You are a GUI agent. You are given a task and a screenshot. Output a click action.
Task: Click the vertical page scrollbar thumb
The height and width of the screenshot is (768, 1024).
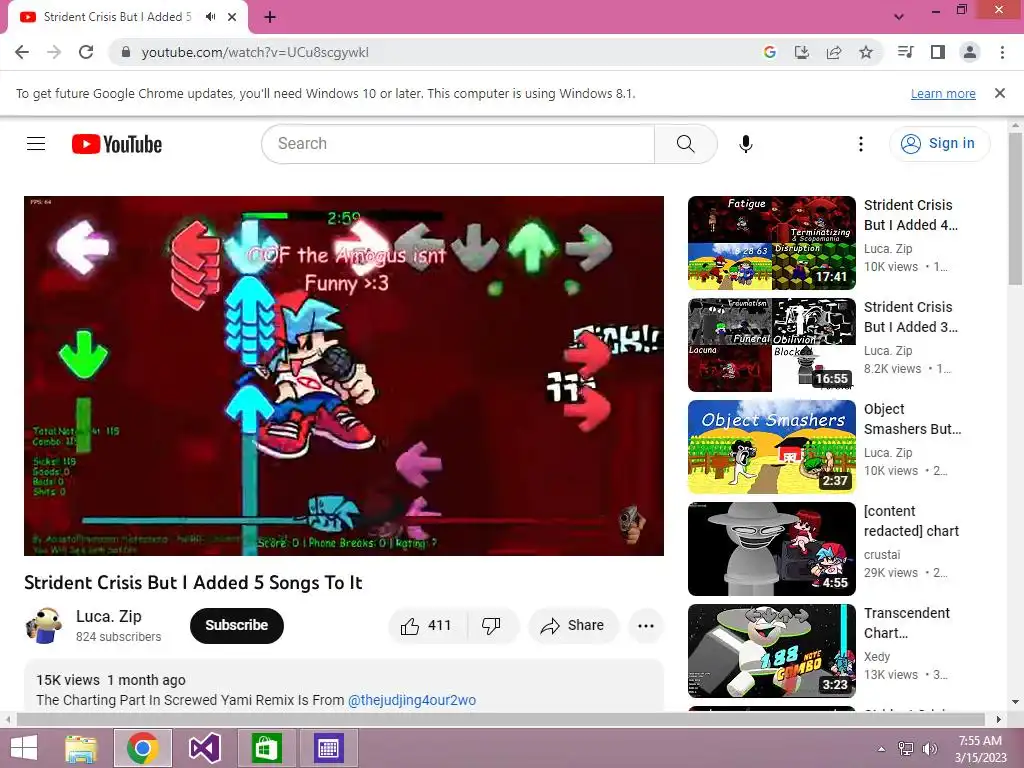click(x=1015, y=209)
